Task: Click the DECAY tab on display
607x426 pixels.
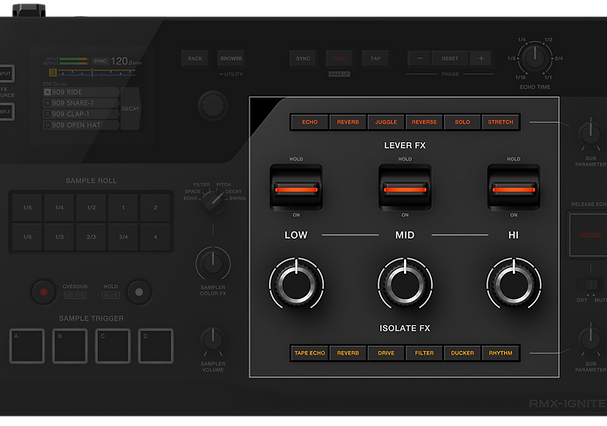Action: click(130, 108)
